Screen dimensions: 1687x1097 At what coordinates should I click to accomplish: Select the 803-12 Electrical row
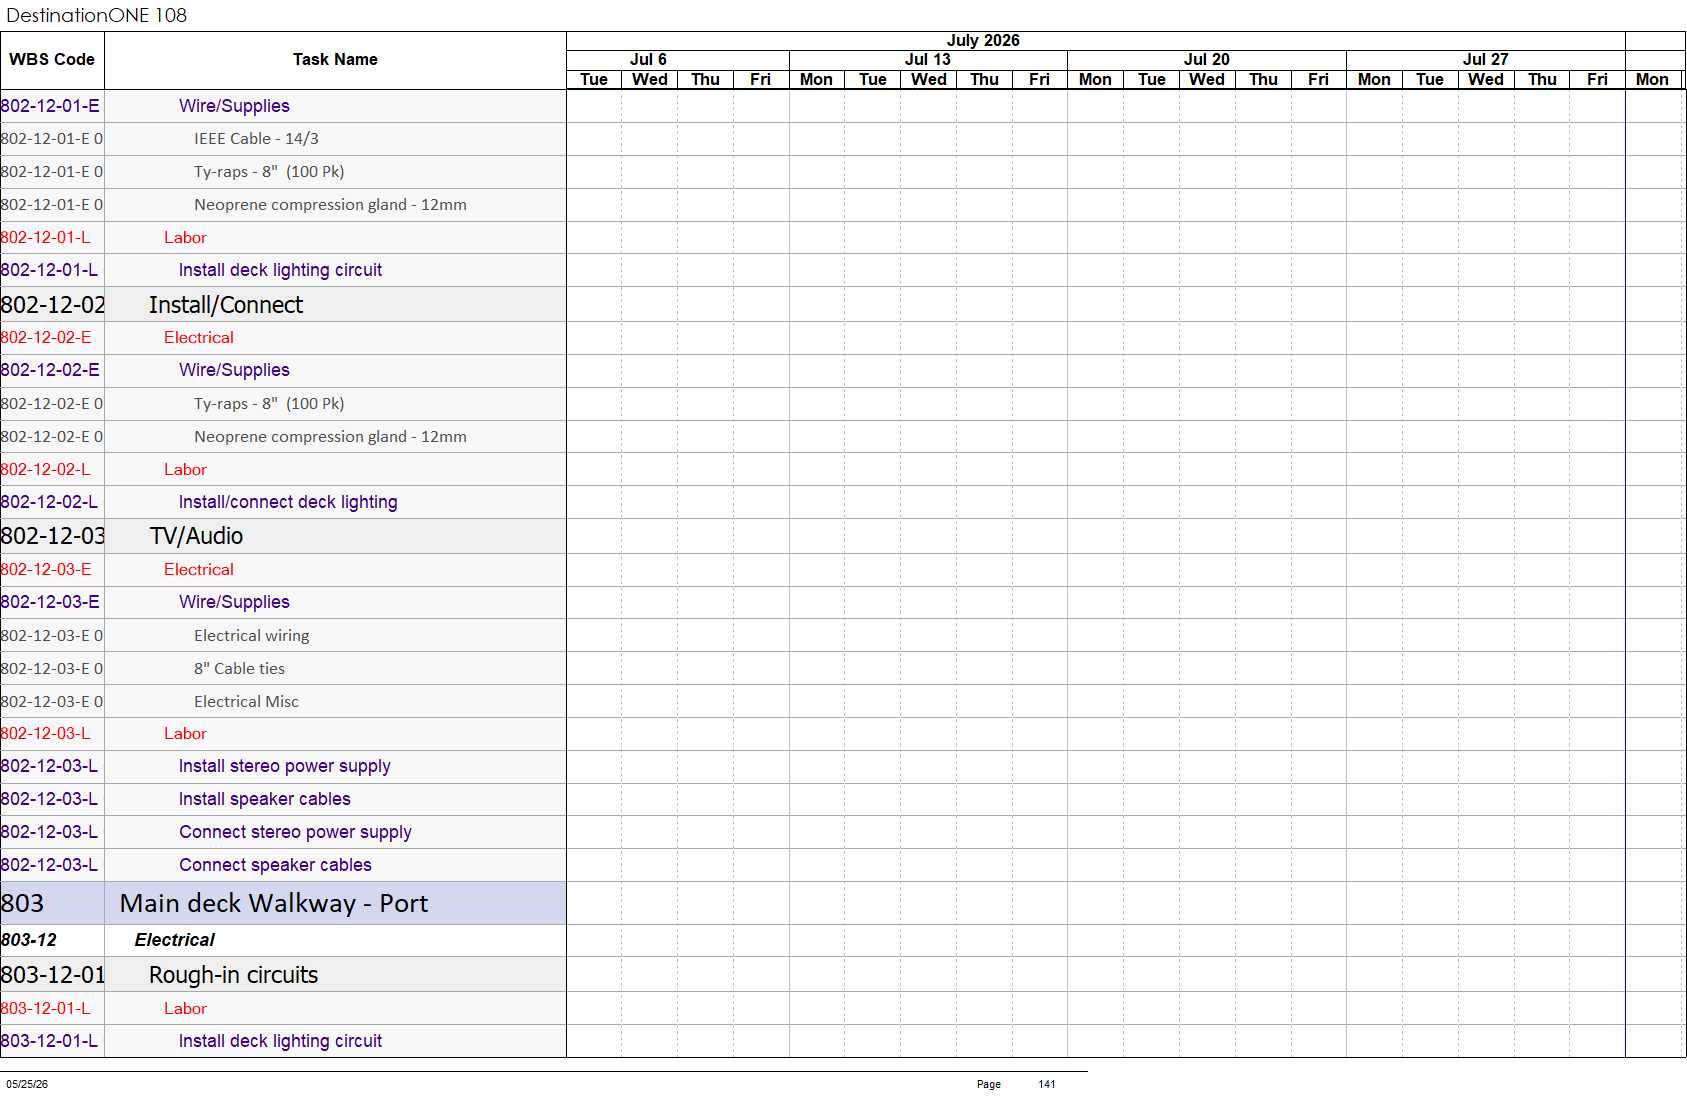coord(283,941)
